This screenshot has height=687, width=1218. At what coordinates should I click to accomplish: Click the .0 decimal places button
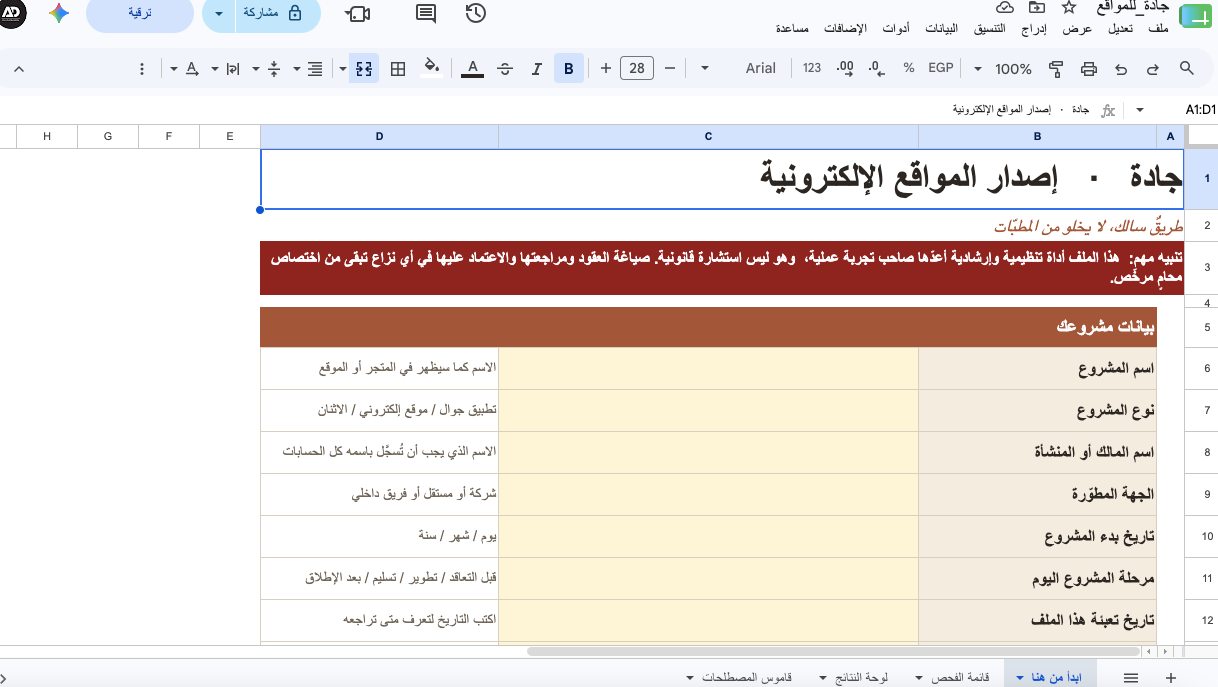pos(877,68)
